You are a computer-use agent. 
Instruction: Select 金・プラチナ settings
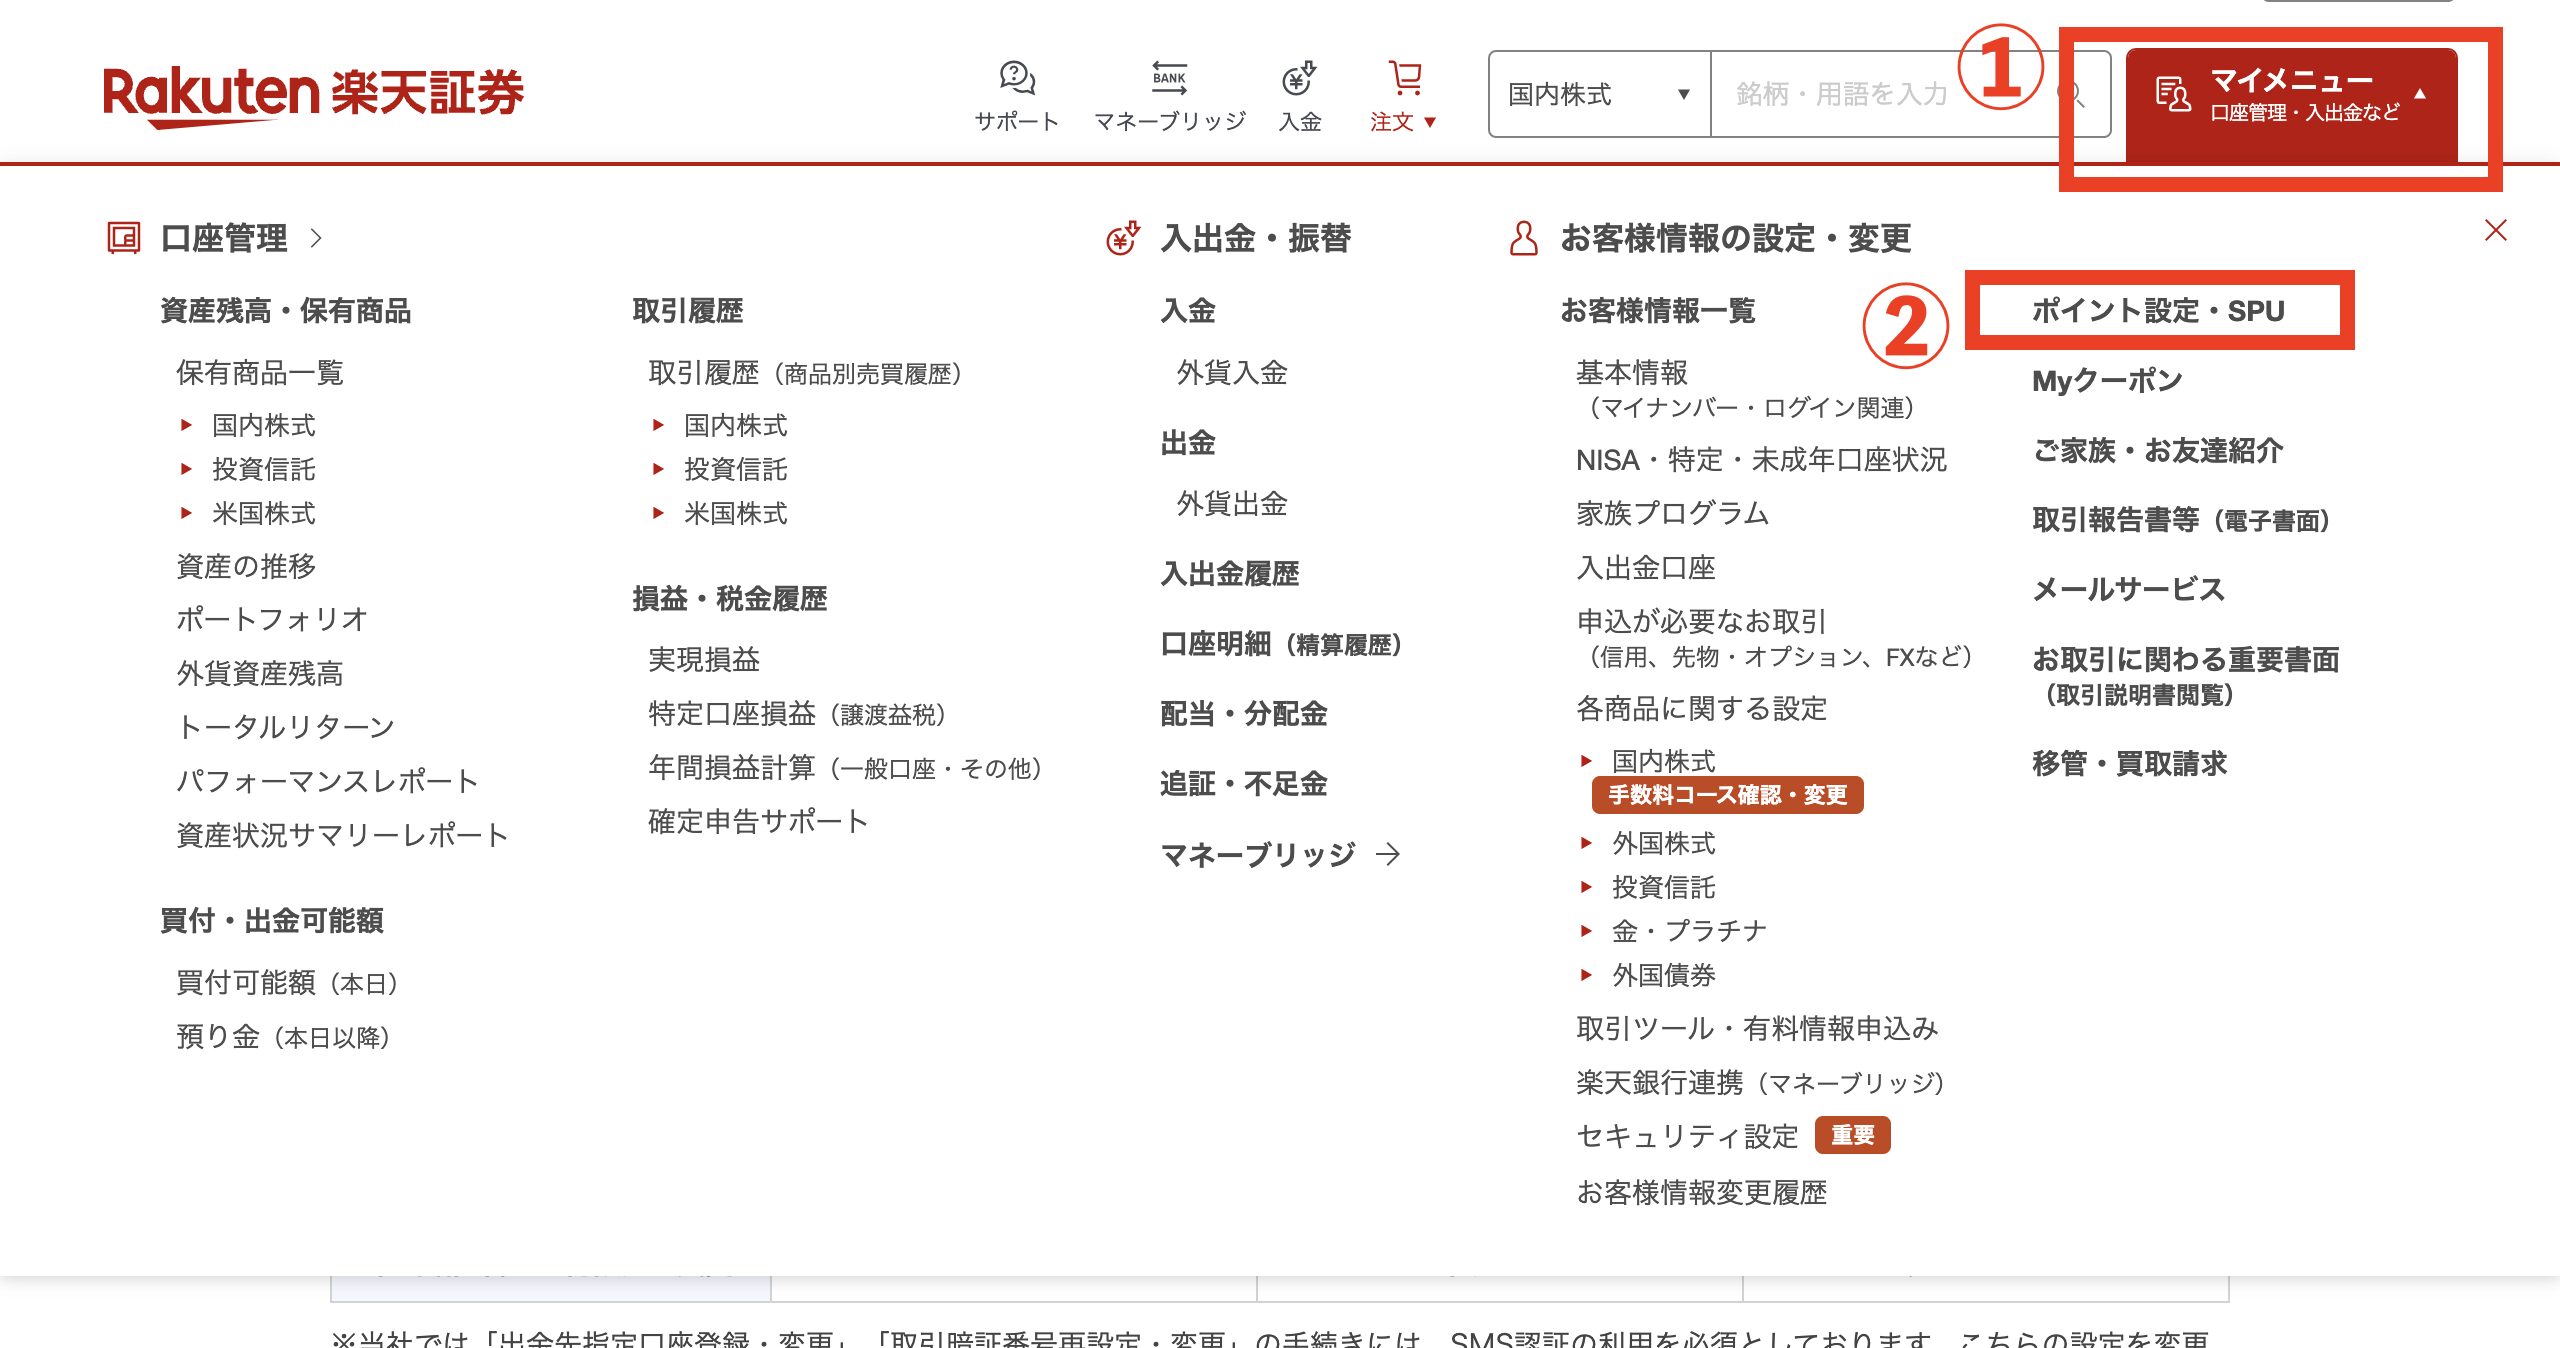click(x=1690, y=931)
